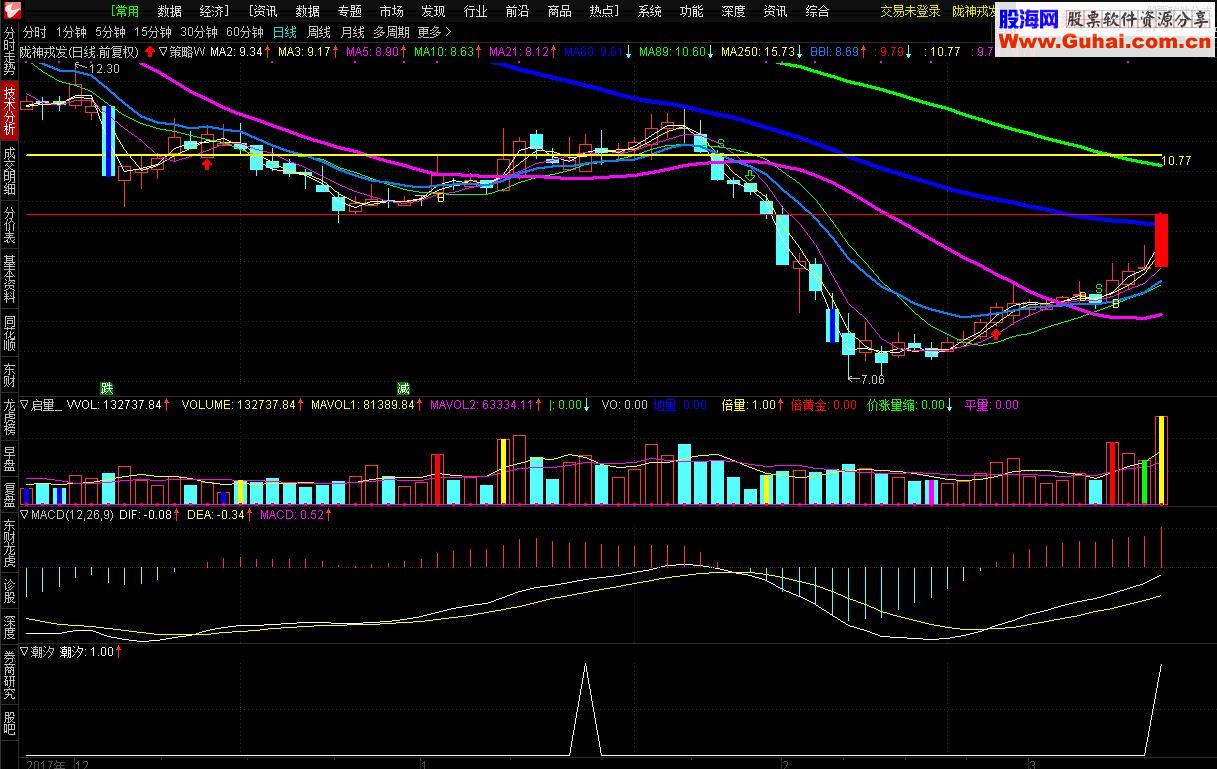Screen dimensions: 1217x769
Task: Click the 7.06 low price label
Action: (871, 380)
